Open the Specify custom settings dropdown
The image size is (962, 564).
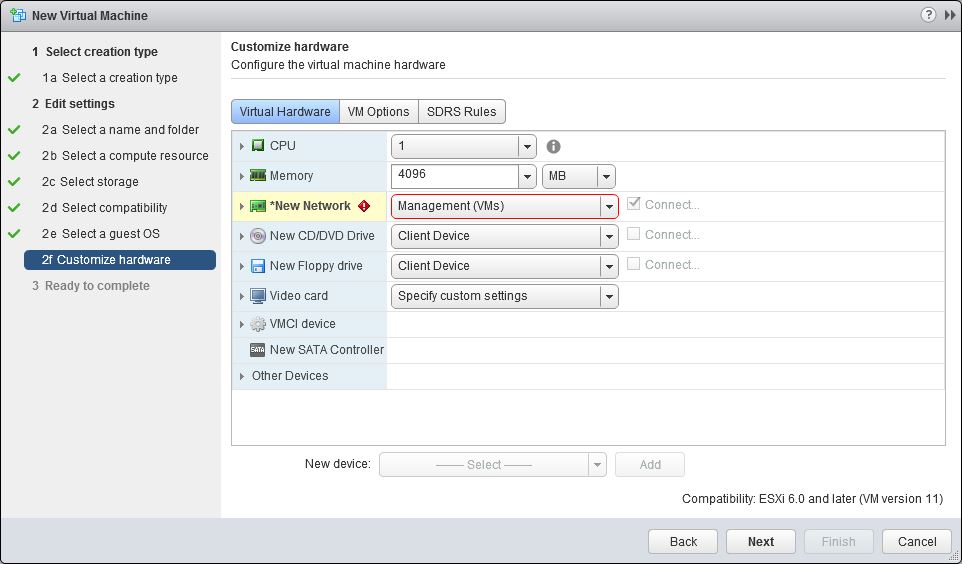(504, 296)
